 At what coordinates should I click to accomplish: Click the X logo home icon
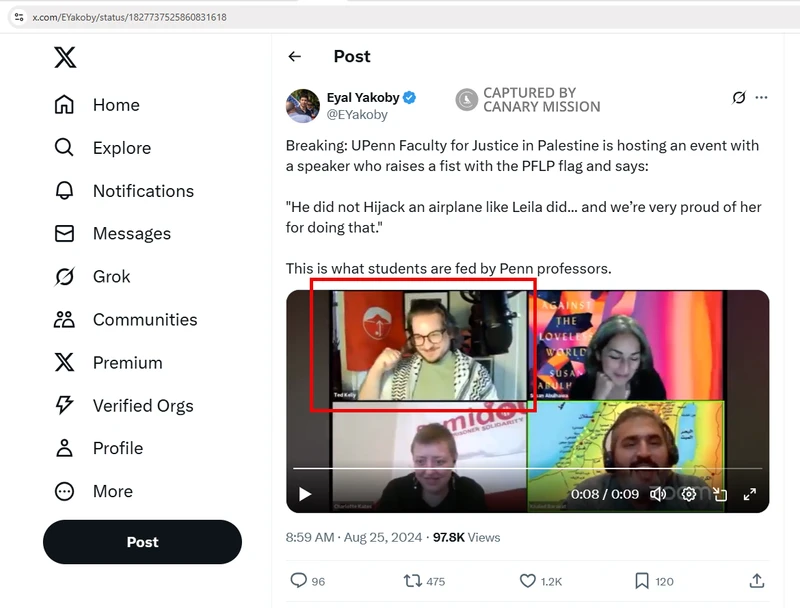coord(65,58)
